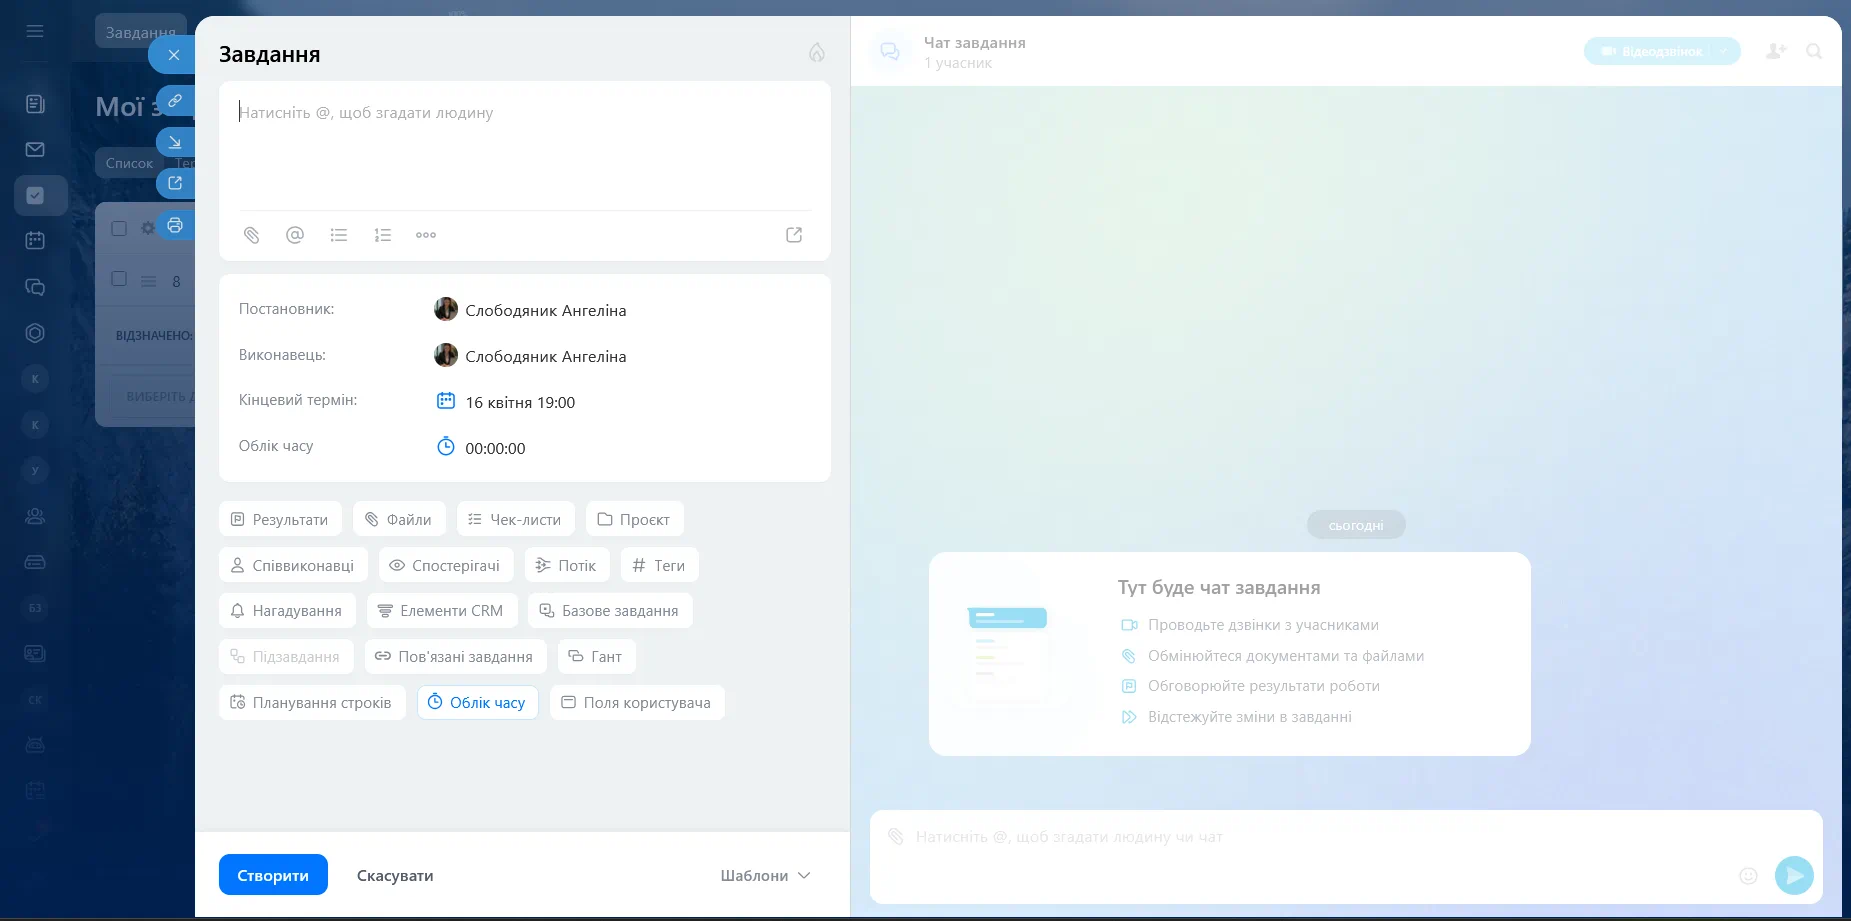Search in the task chat

coord(1814,51)
